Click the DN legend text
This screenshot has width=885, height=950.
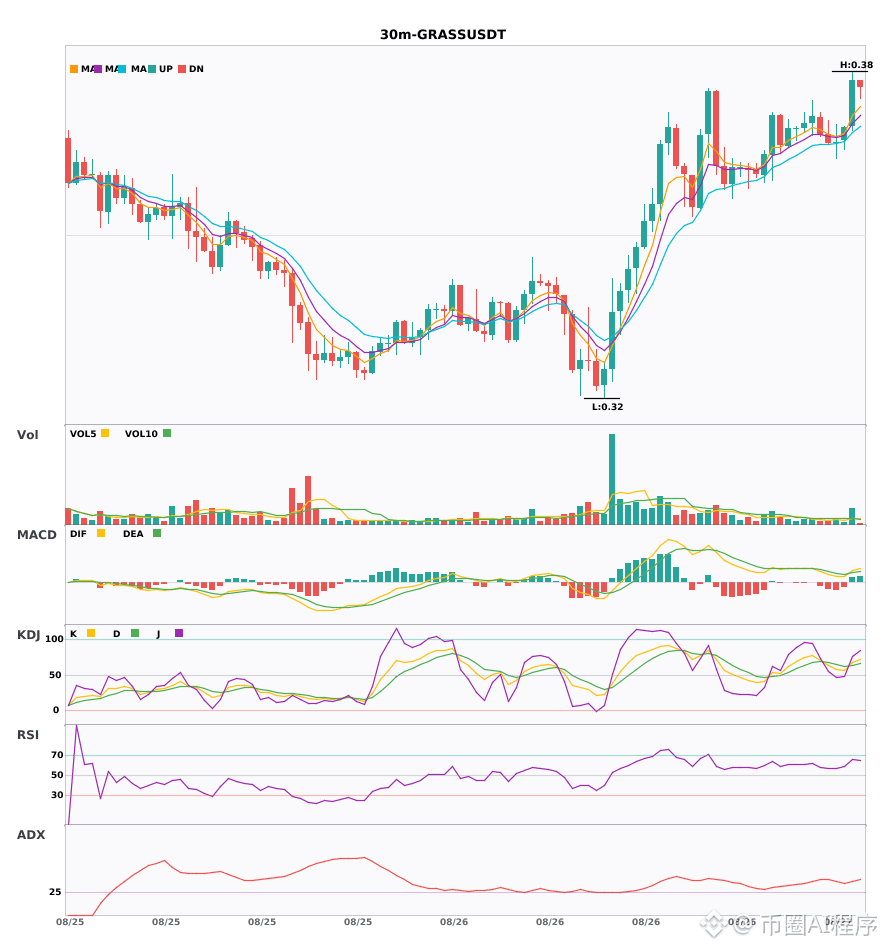[x=196, y=69]
